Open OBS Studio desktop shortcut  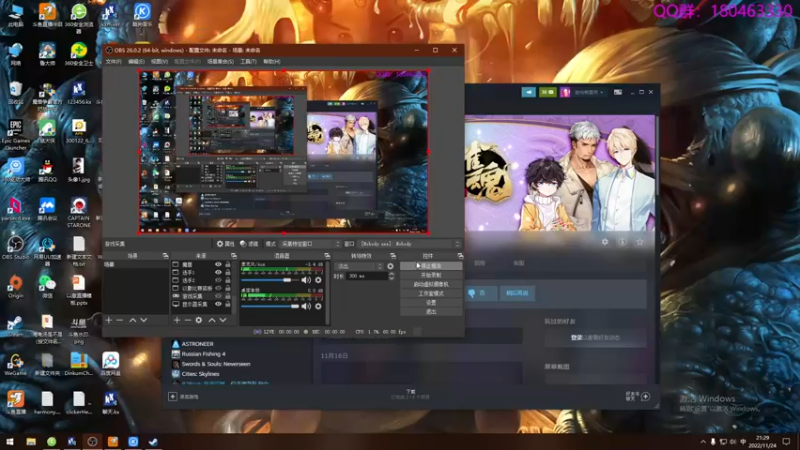pos(15,247)
